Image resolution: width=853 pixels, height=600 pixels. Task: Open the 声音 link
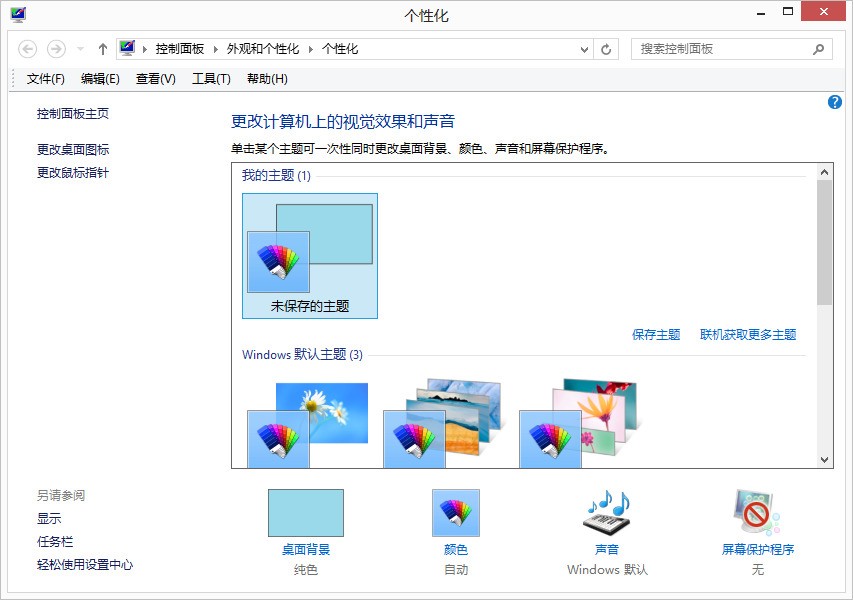coord(607,549)
